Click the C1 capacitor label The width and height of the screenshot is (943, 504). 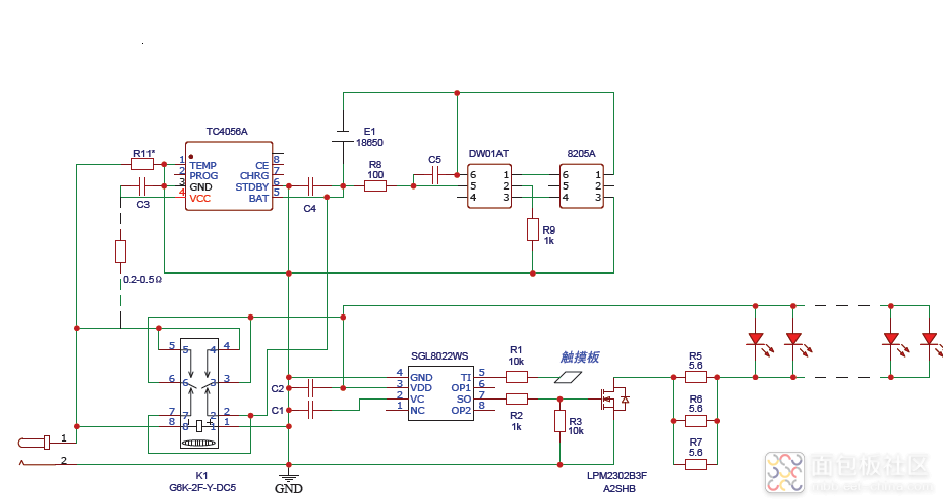(277, 411)
